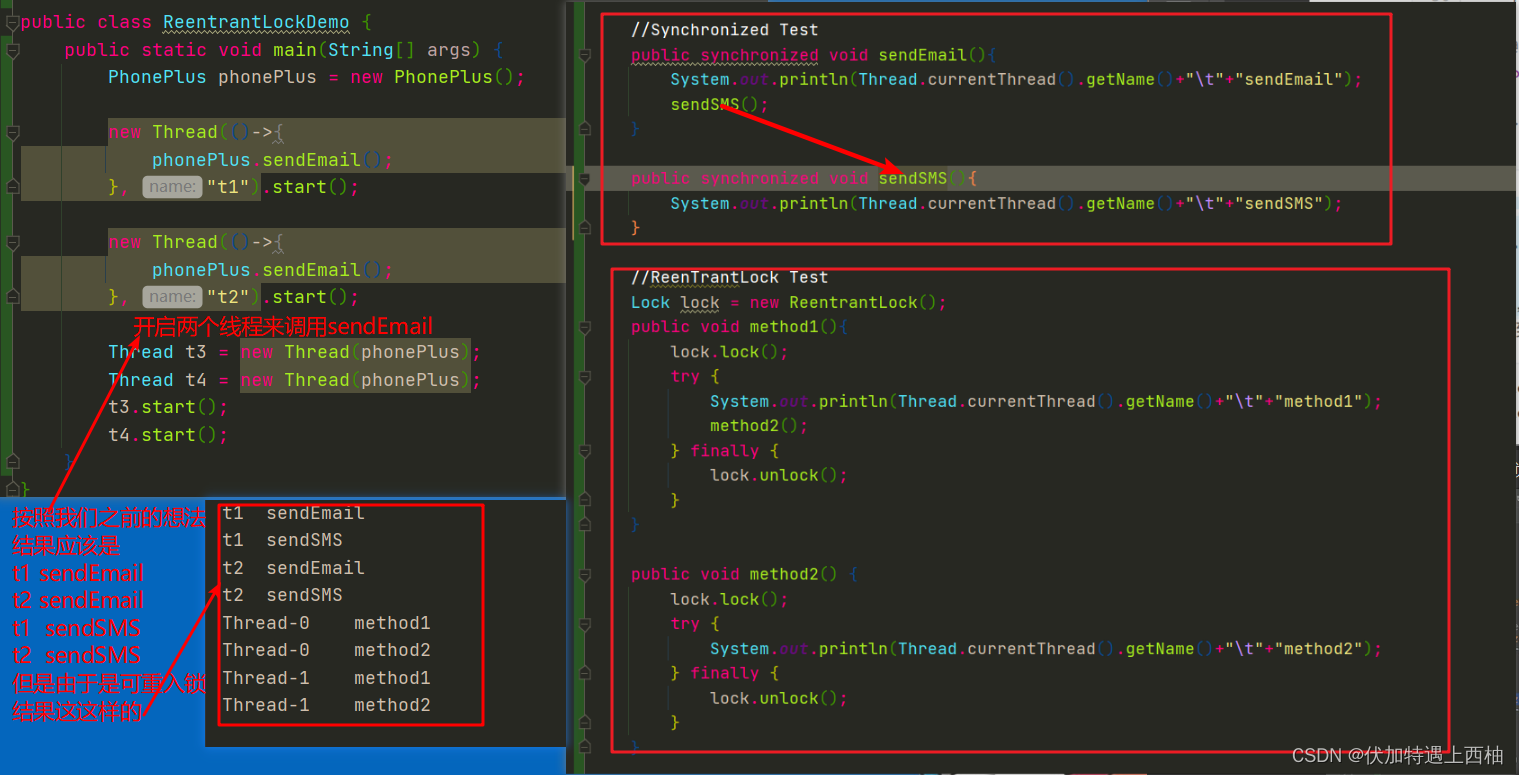Screen dimensions: 1519x775
Task: Click the method2() call inside method1
Action: click(759, 425)
